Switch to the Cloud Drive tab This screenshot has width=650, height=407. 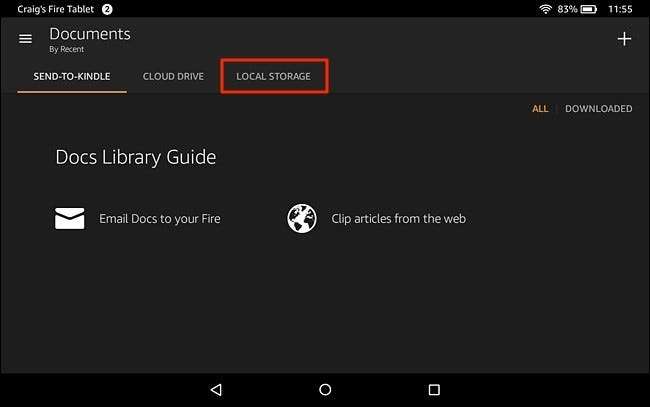click(x=173, y=76)
